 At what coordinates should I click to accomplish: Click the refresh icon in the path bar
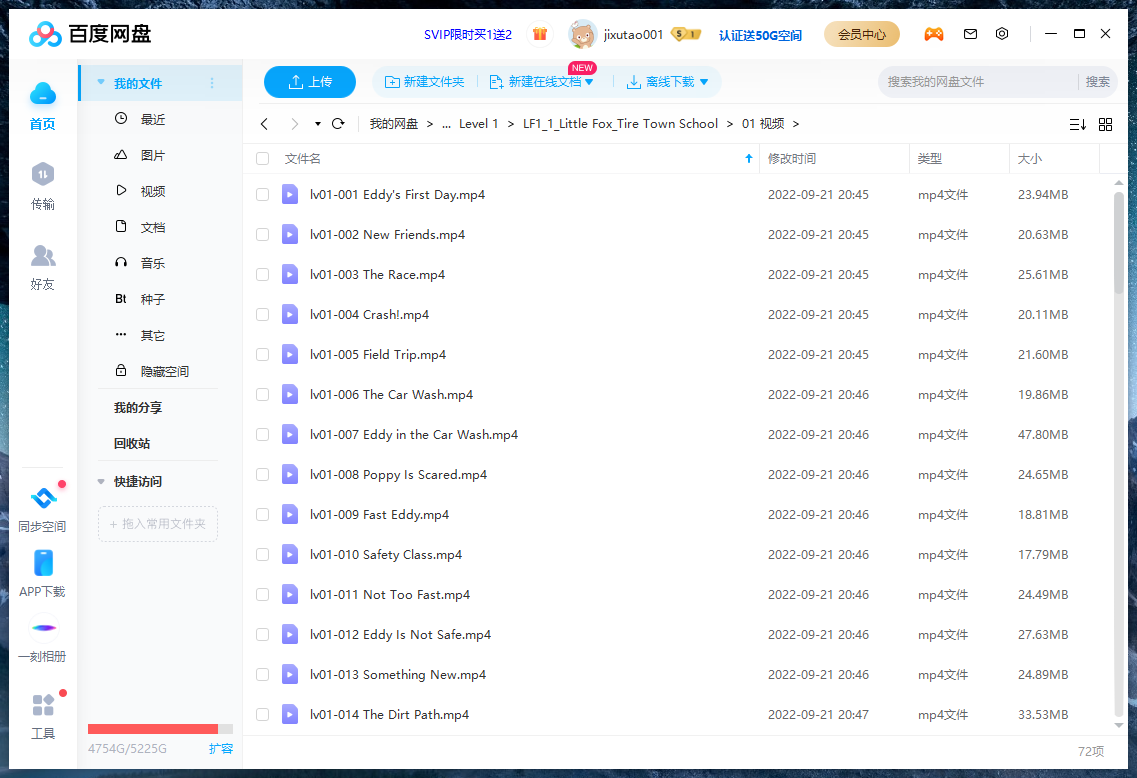pyautogui.click(x=338, y=124)
